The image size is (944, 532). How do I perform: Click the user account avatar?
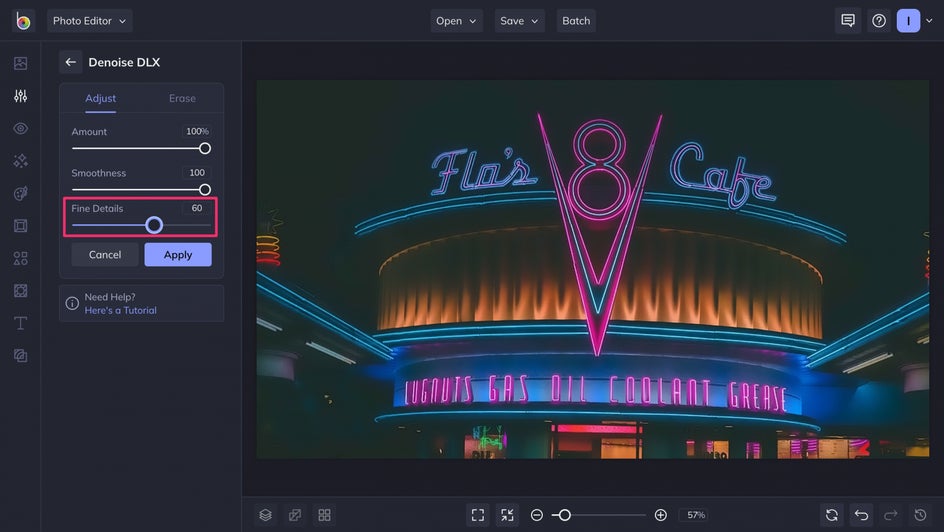[908, 21]
